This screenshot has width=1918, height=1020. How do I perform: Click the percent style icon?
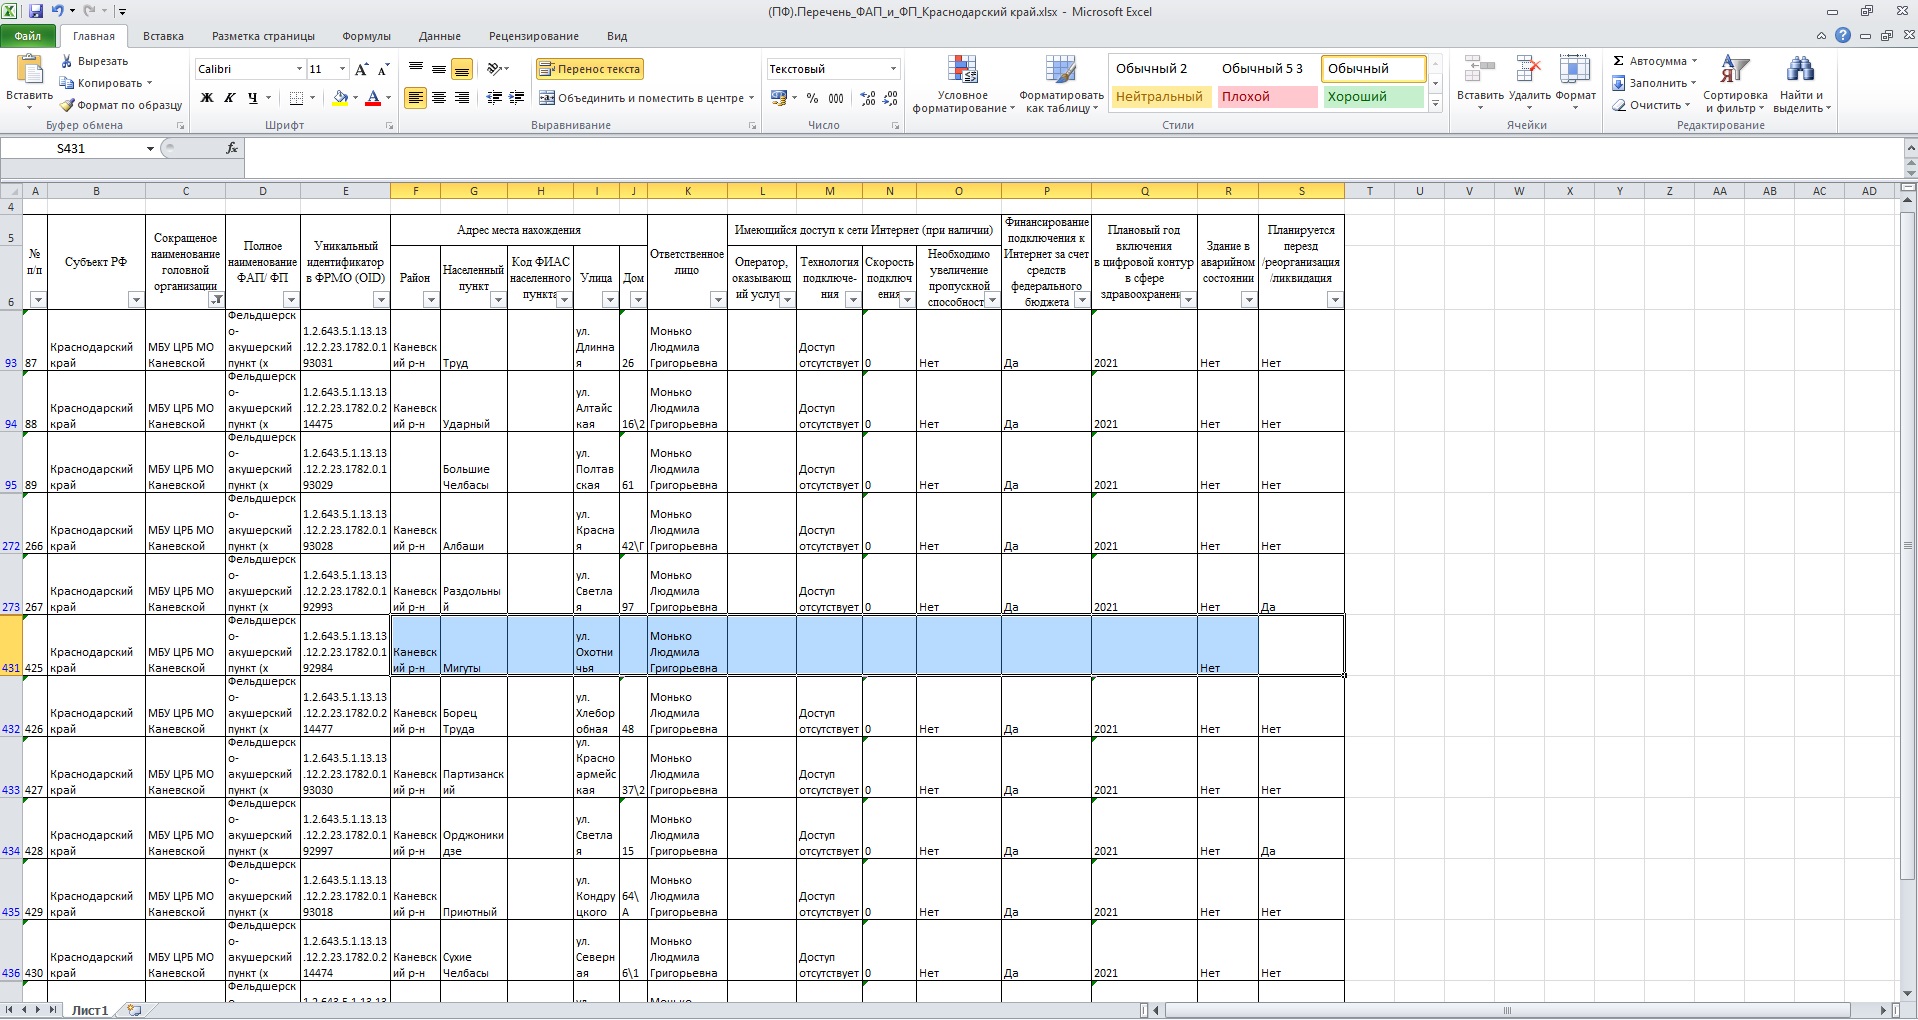pyautogui.click(x=812, y=98)
